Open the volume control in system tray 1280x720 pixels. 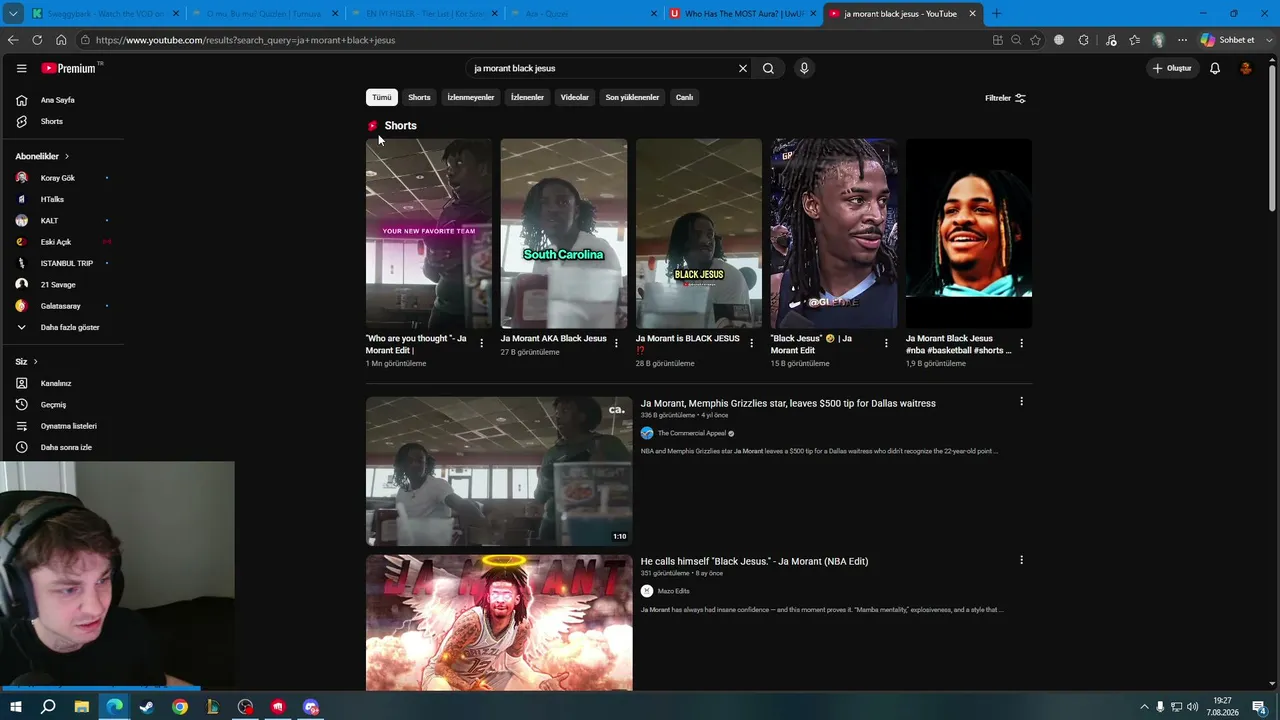(1192, 707)
